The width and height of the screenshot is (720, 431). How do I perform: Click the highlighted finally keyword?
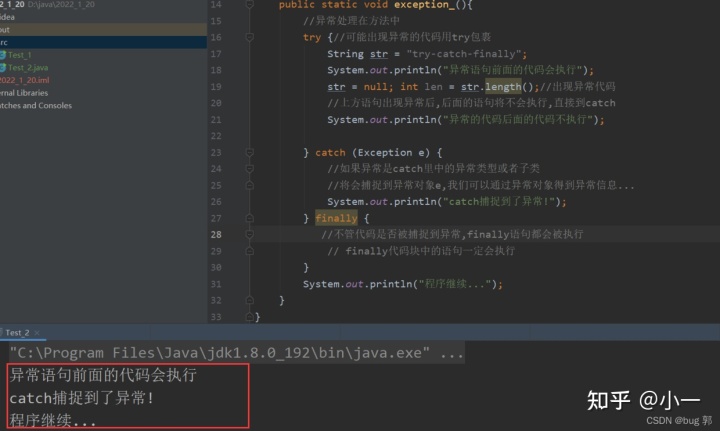(x=336, y=218)
